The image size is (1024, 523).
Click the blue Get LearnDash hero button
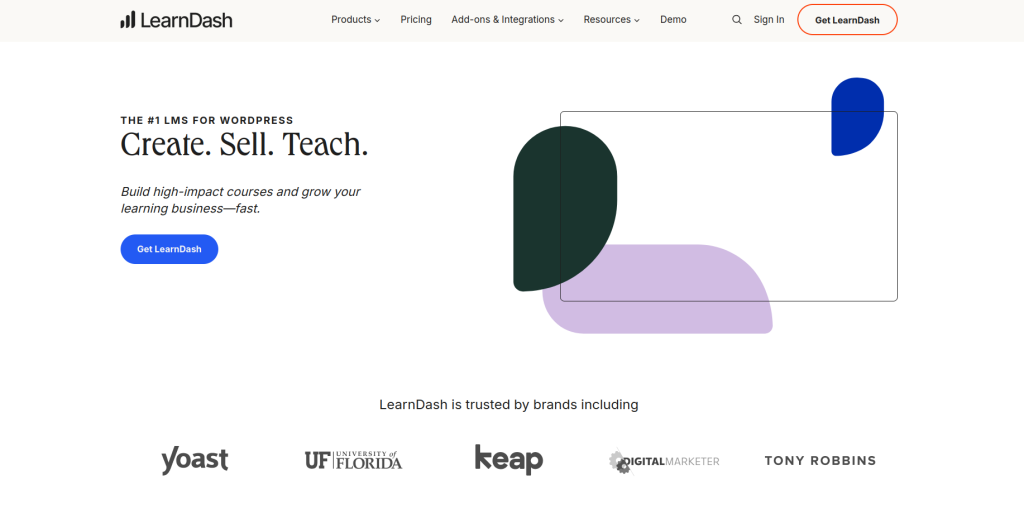169,249
